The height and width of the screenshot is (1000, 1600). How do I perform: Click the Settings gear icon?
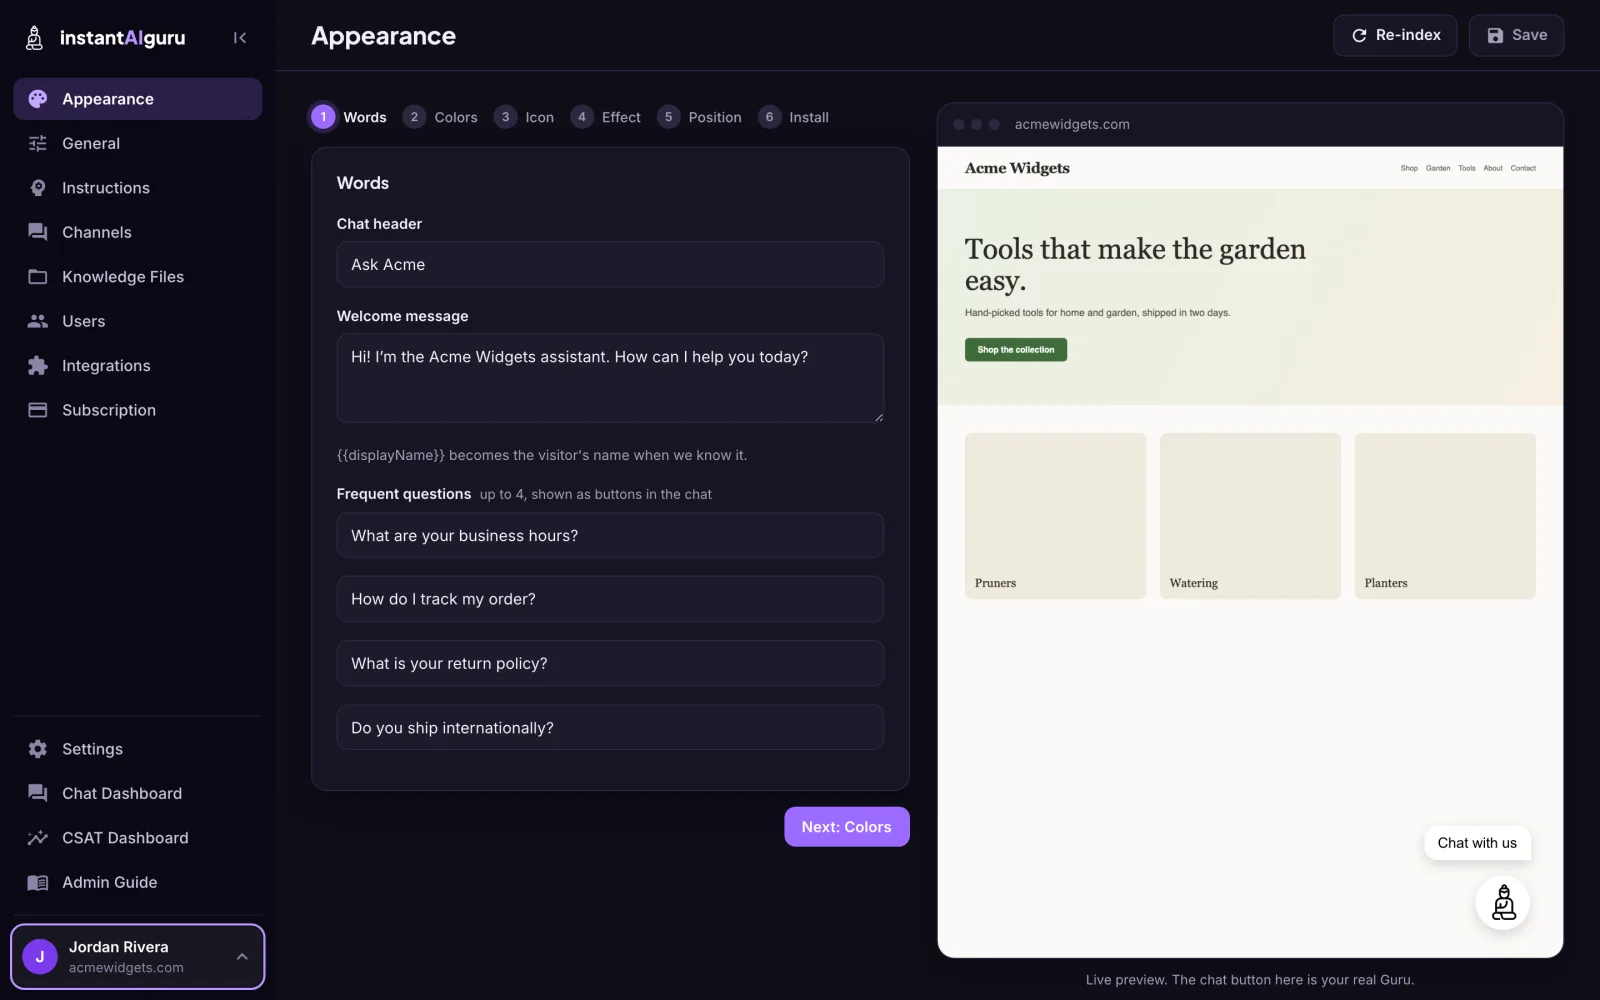coord(38,749)
